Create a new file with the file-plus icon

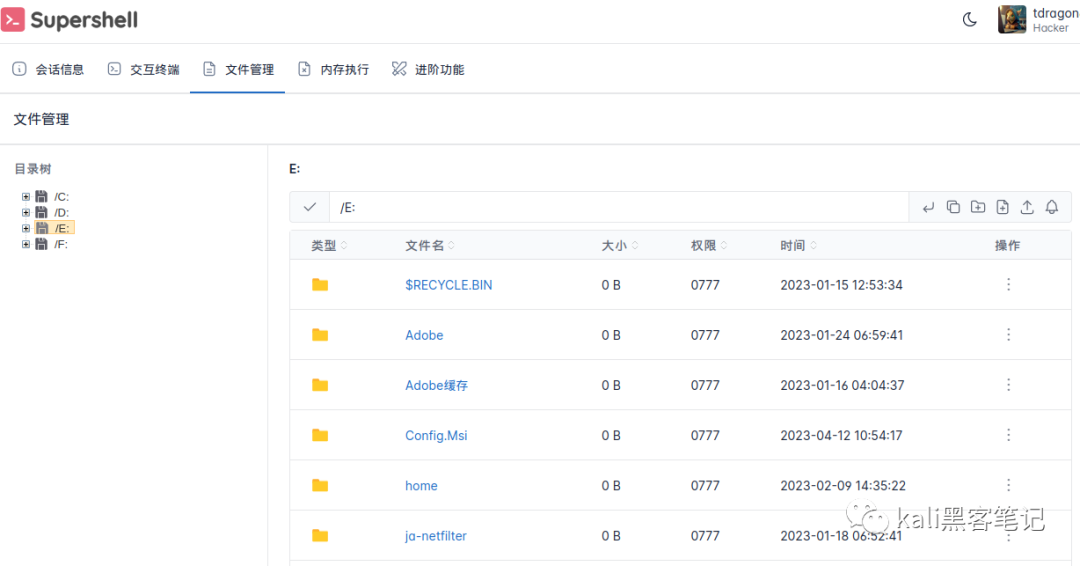point(1002,207)
